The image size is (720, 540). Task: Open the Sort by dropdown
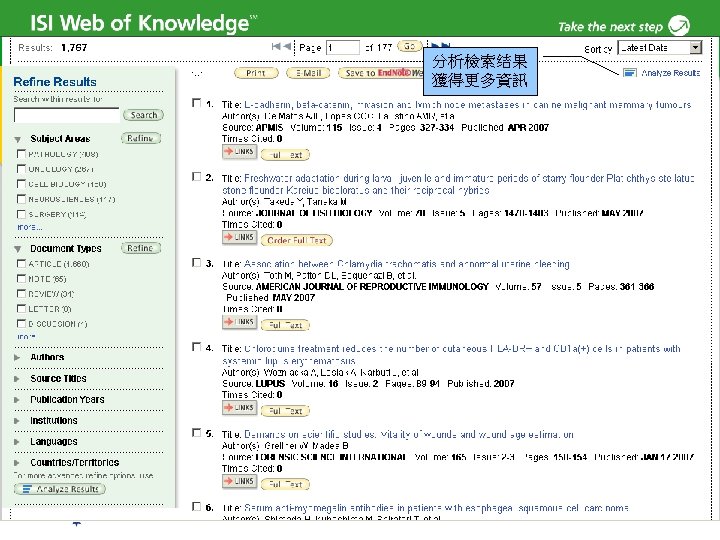pos(659,47)
